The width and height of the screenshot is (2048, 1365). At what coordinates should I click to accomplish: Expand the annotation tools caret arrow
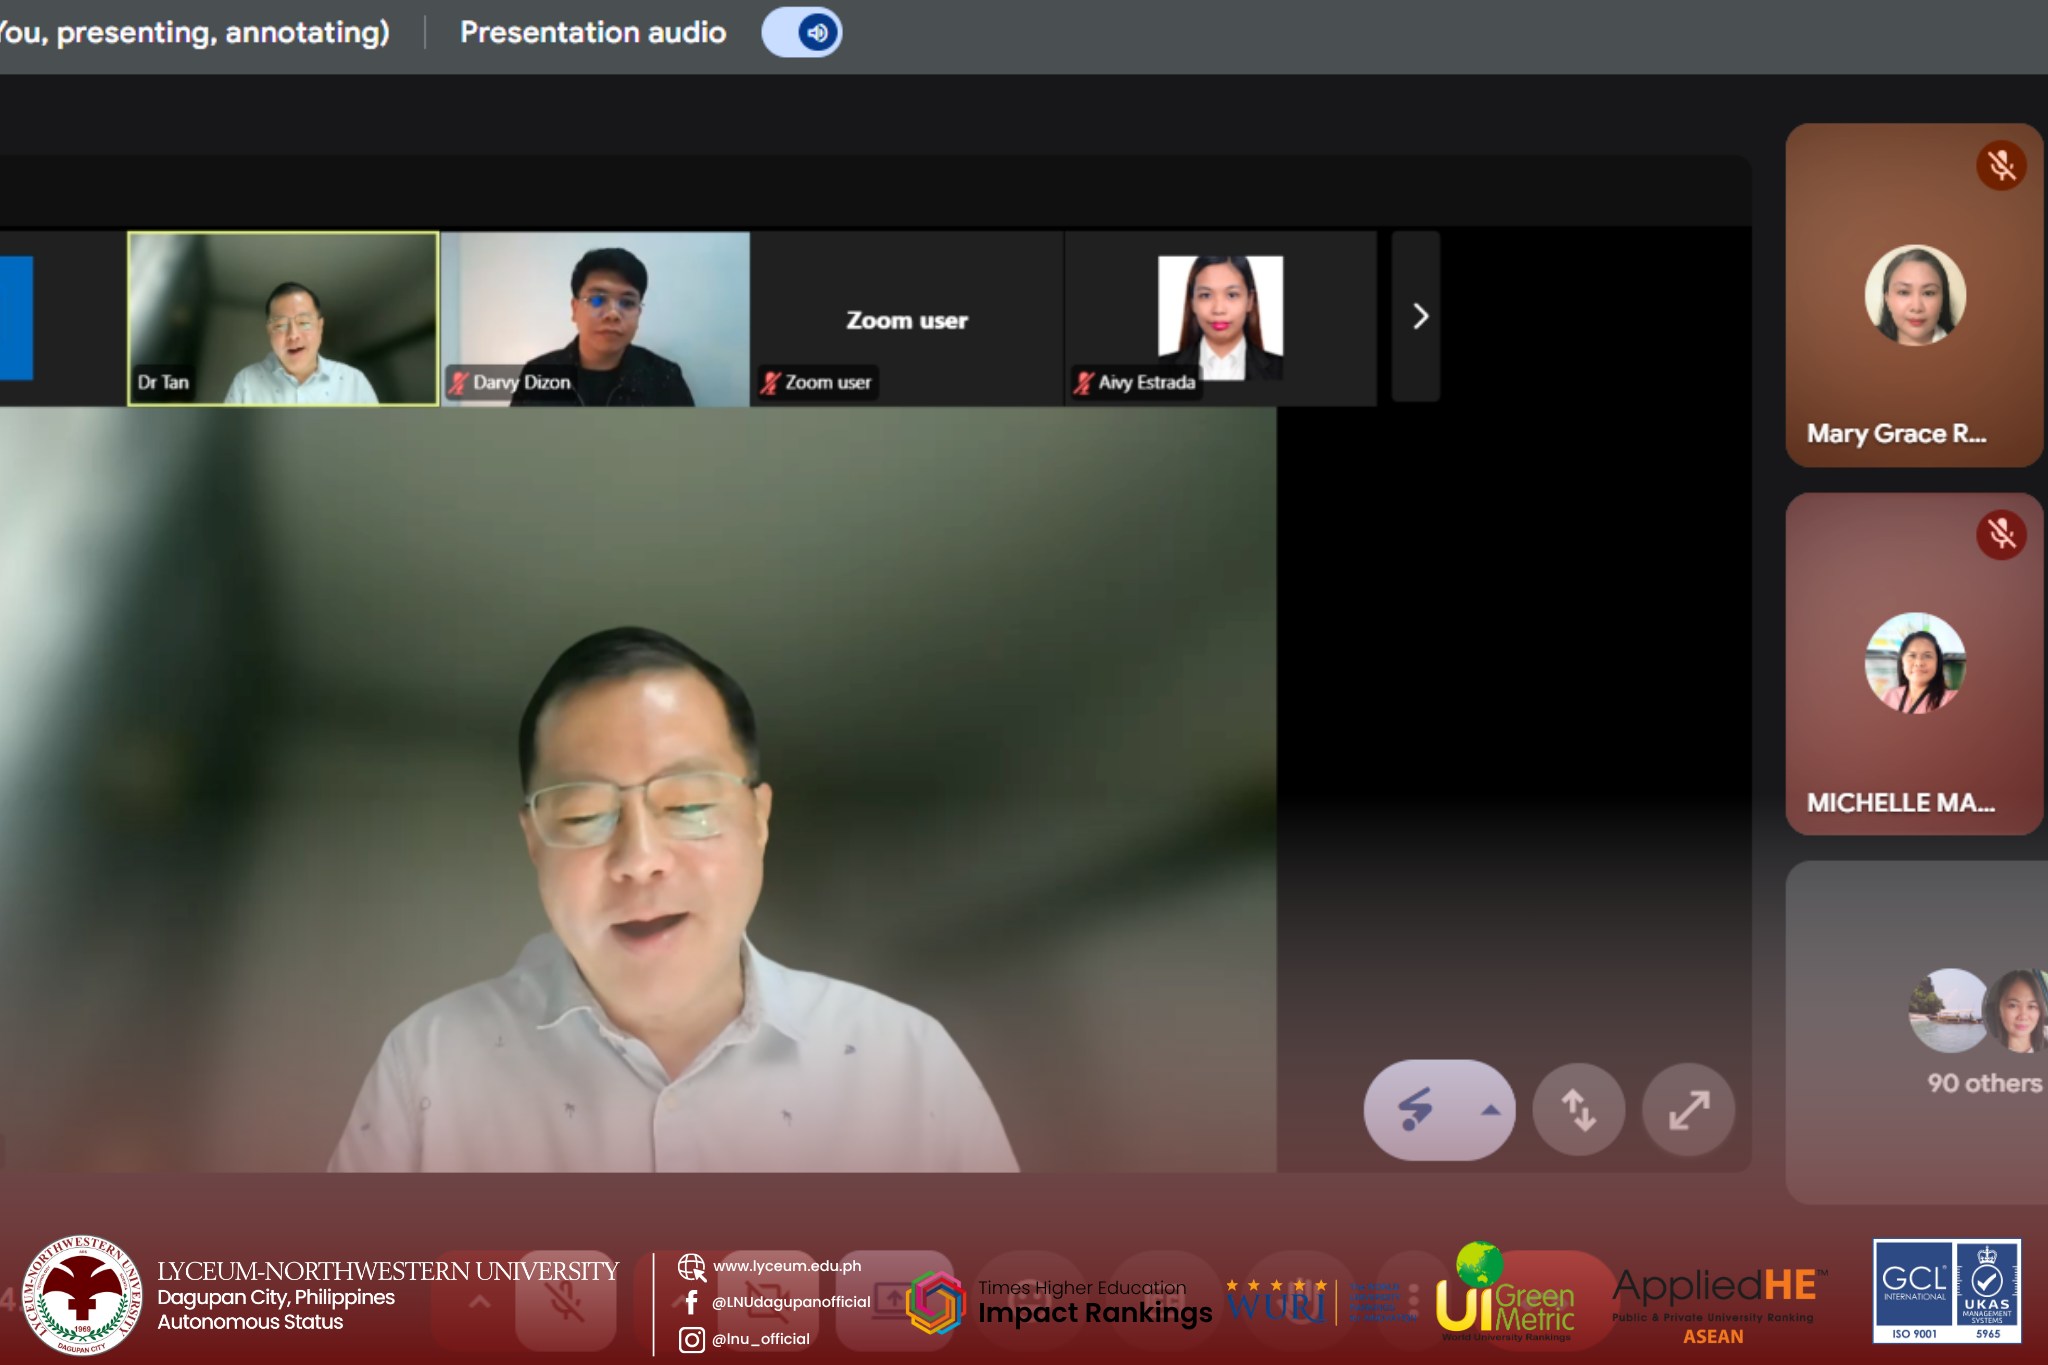(1490, 1110)
